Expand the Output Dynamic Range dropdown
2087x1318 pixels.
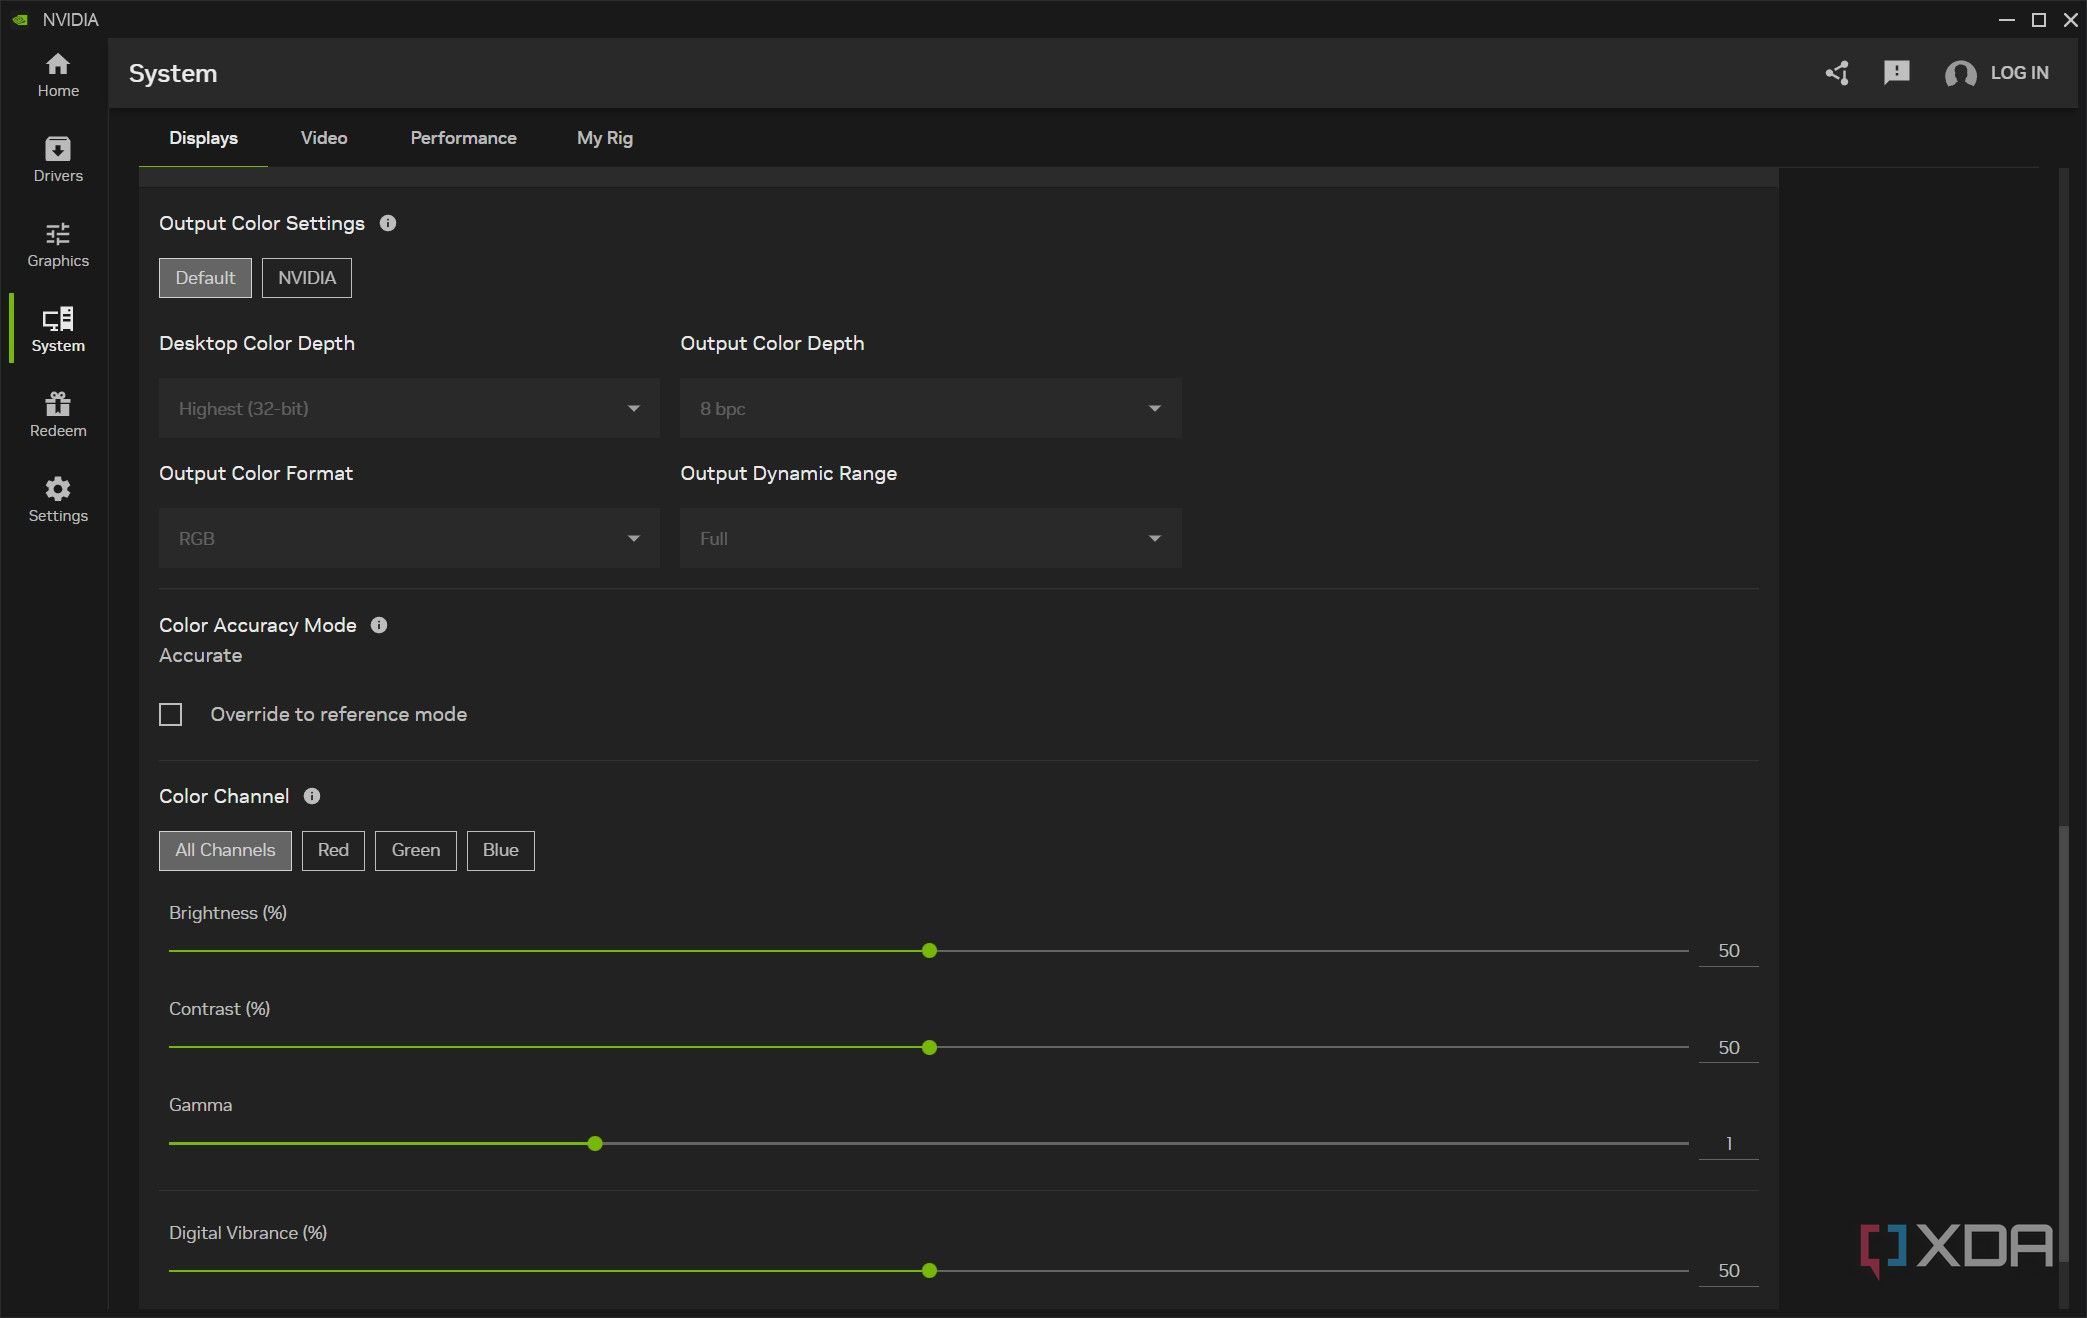pos(931,538)
